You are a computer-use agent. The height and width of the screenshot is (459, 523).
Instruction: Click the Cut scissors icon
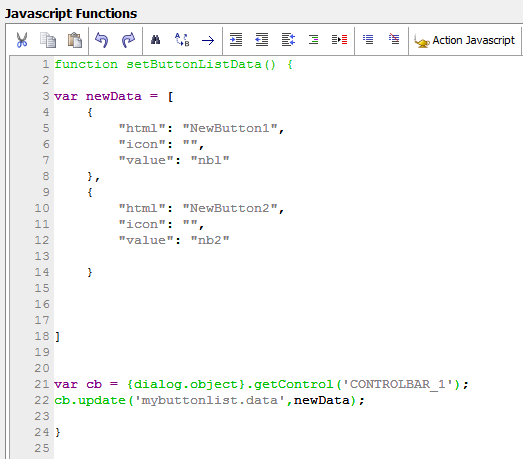[x=22, y=40]
